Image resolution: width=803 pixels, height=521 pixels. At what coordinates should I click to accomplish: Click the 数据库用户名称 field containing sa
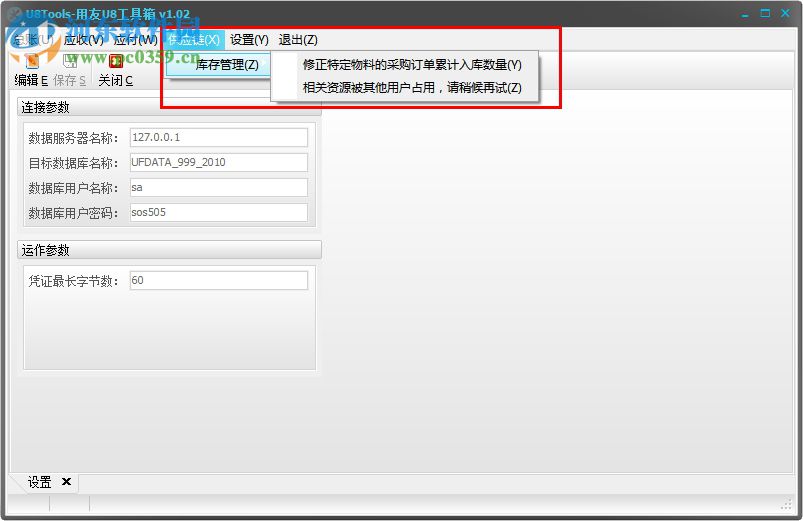pos(219,187)
